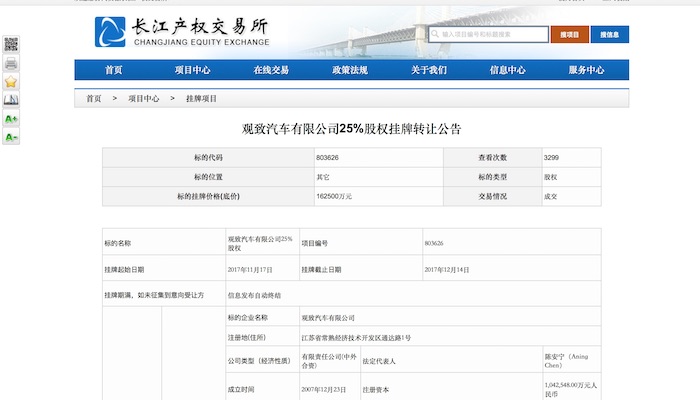Click the printer icon in sidebar
Image resolution: width=700 pixels, height=400 pixels.
click(11, 63)
